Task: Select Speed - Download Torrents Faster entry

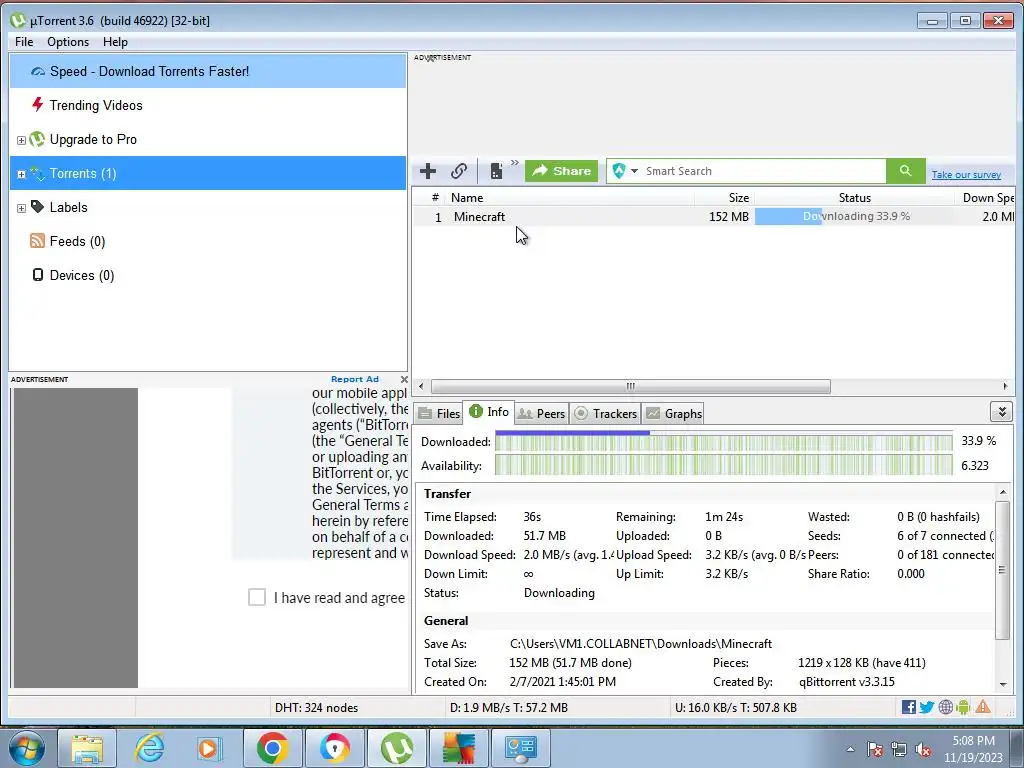Action: click(208, 71)
